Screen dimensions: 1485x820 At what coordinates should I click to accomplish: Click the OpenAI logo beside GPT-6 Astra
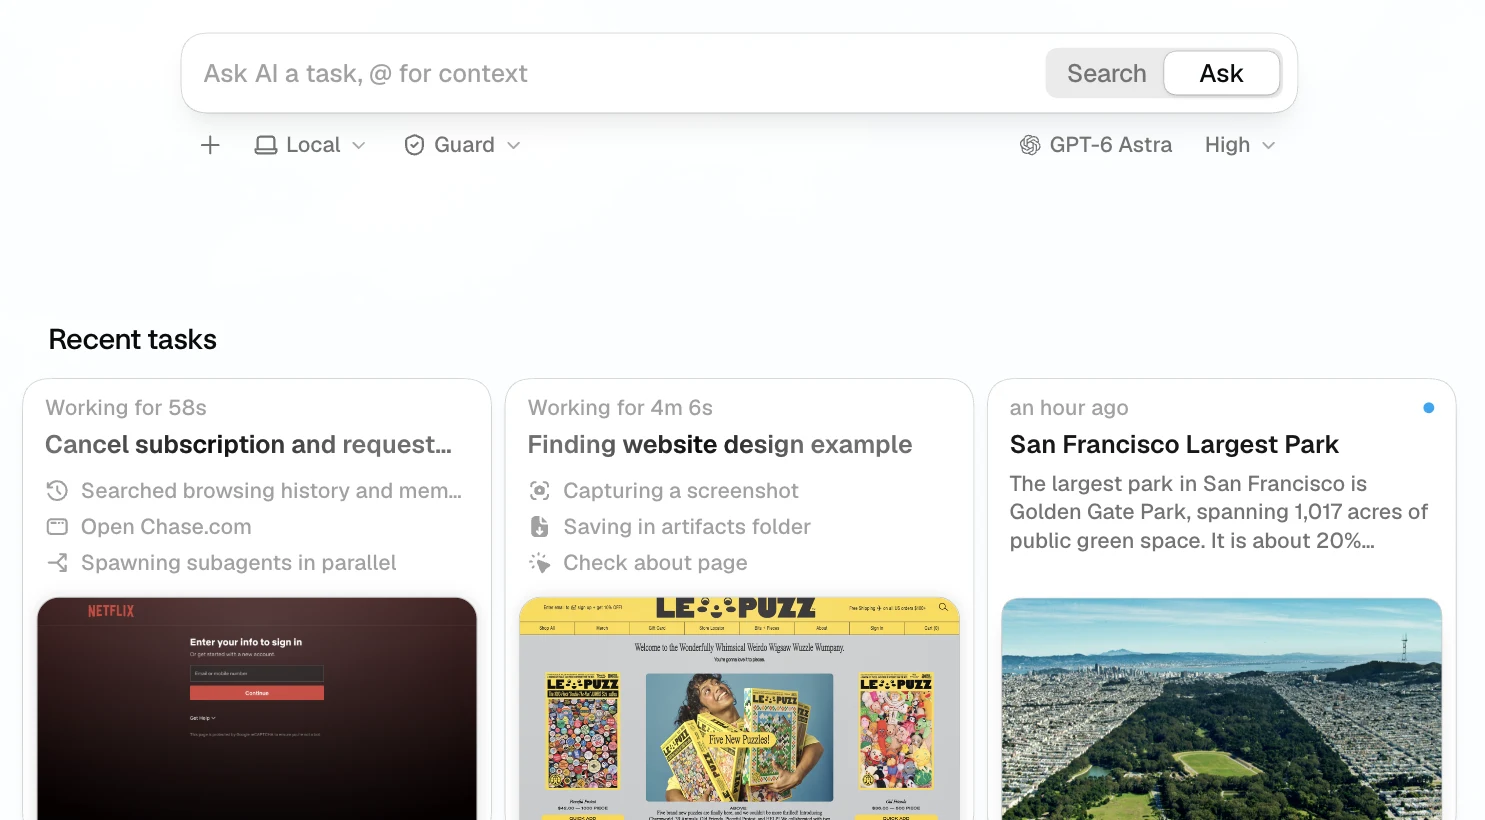tap(1030, 145)
